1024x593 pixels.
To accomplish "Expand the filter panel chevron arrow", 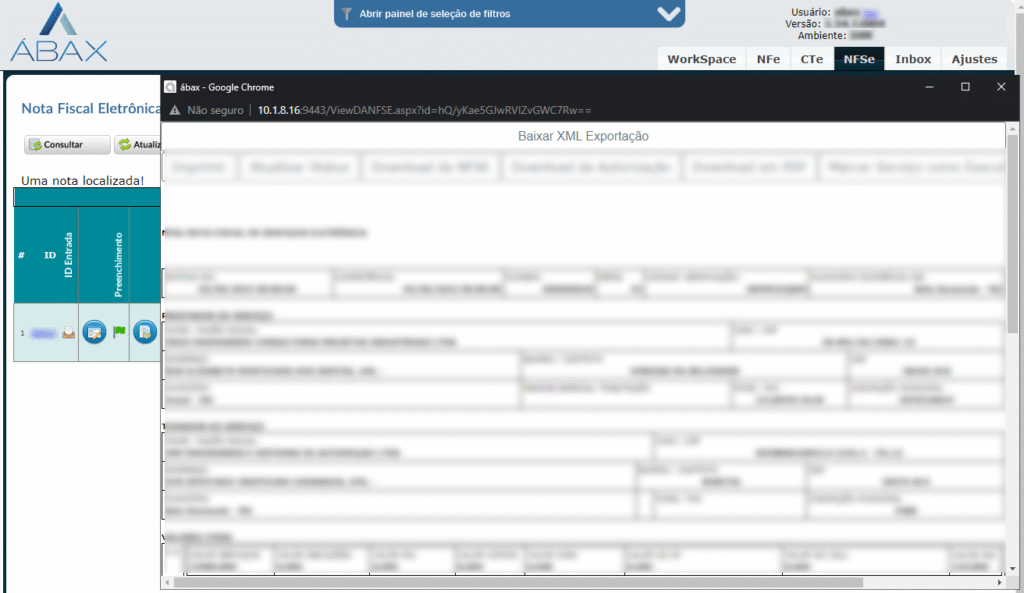I will 668,14.
